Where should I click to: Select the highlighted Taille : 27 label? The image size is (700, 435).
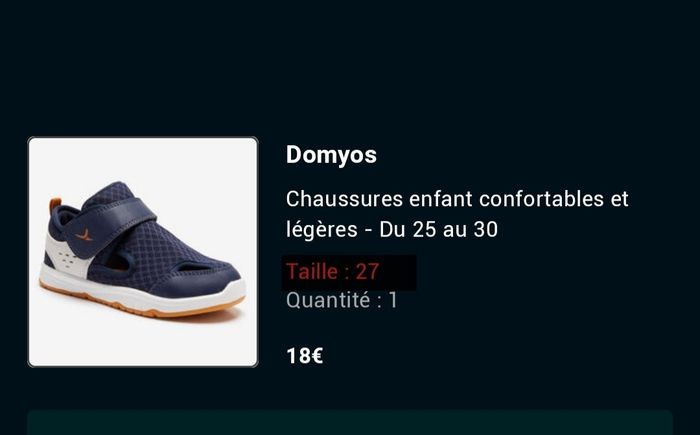333,272
